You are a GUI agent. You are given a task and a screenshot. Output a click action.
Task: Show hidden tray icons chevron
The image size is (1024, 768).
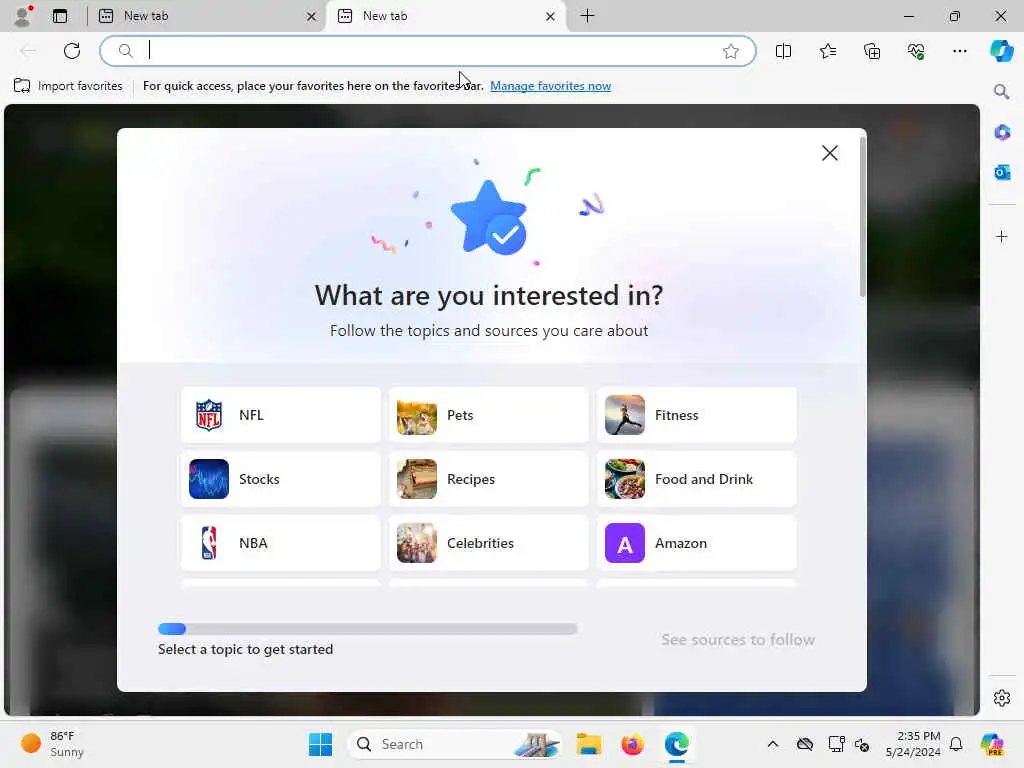[x=773, y=744]
